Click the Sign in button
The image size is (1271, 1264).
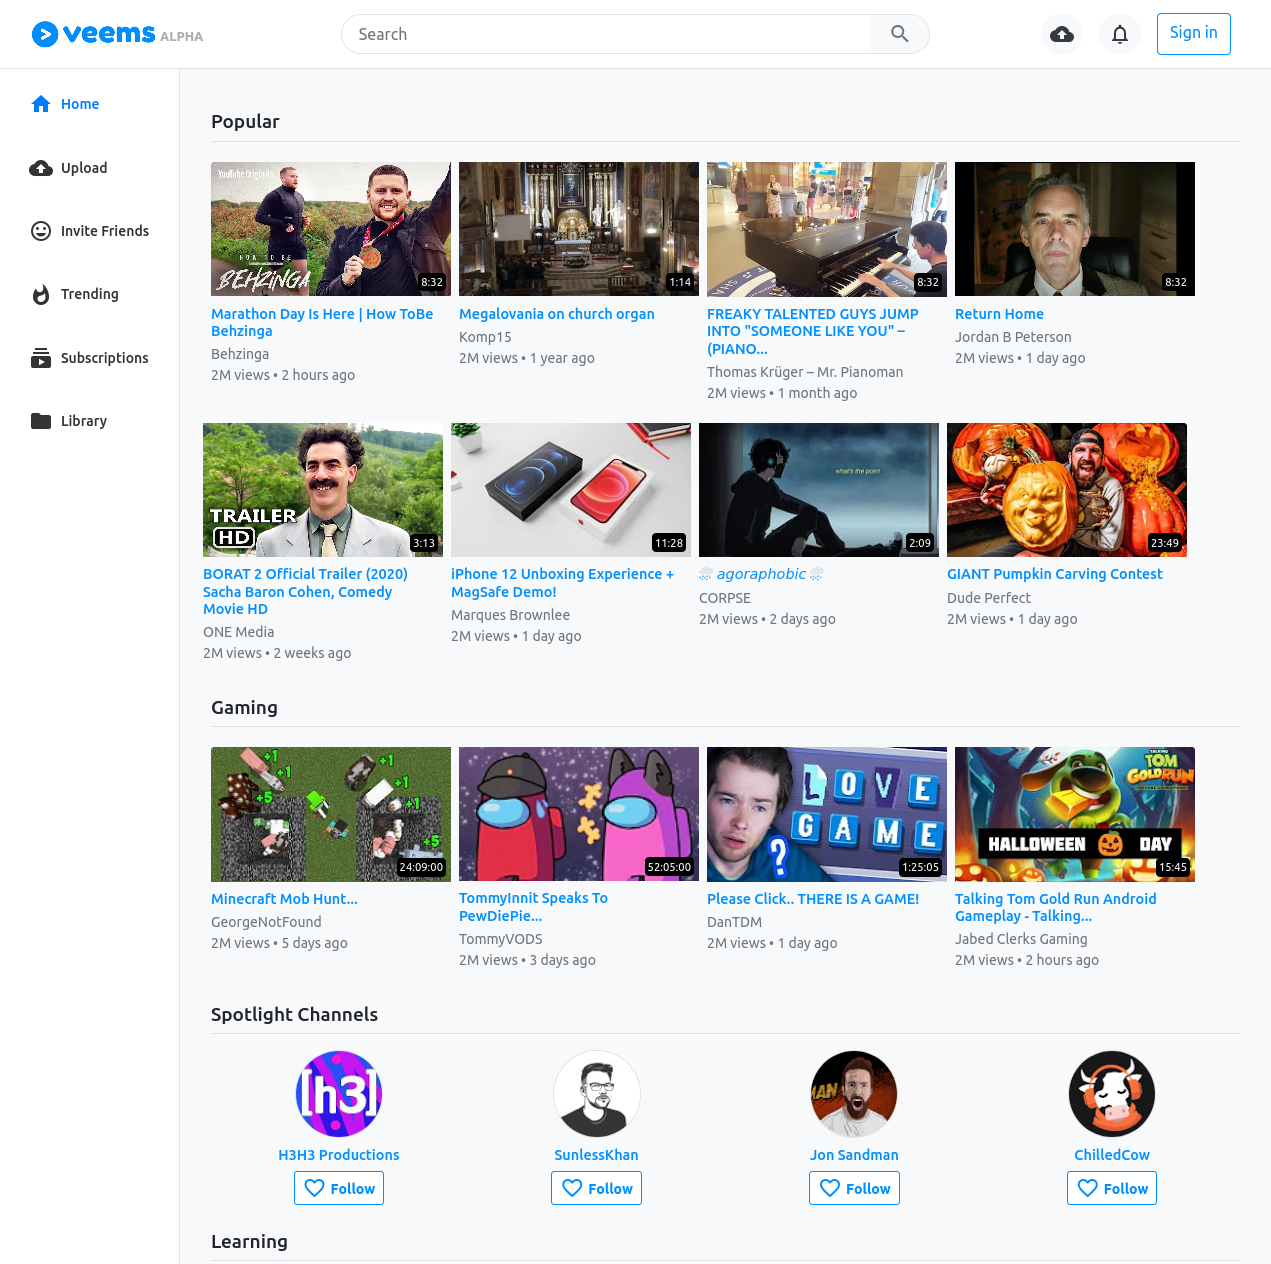click(x=1194, y=34)
